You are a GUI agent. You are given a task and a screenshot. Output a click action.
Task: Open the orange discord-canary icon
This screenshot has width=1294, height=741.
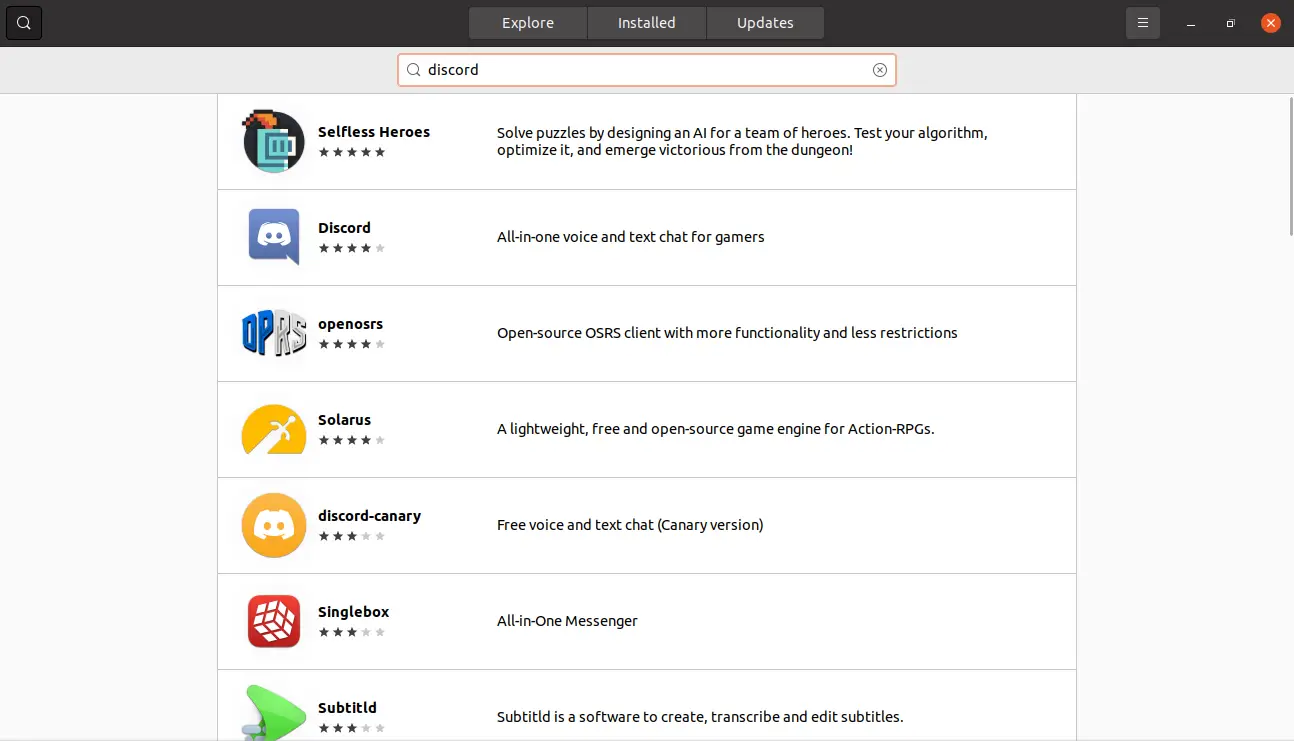click(x=274, y=525)
